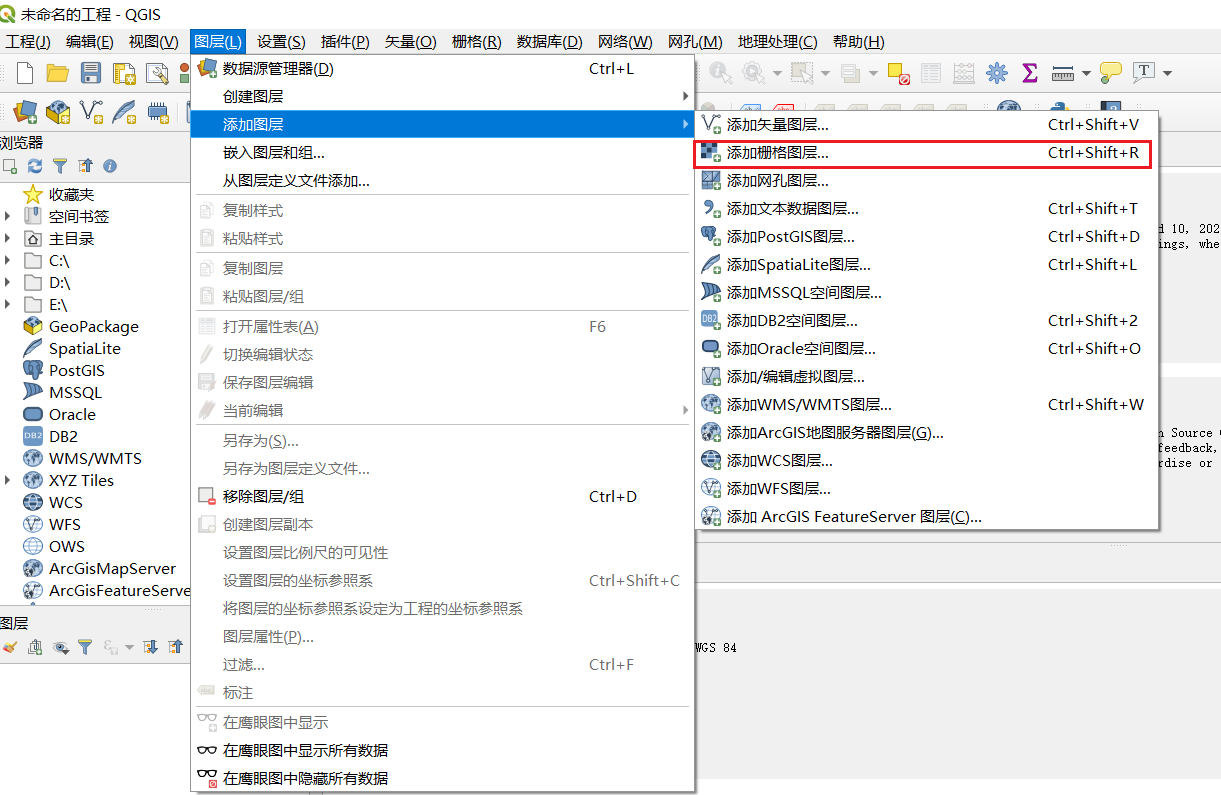The image size is (1221, 795).
Task: Select 添加WFS图层... in the submenu
Action: 926,489
